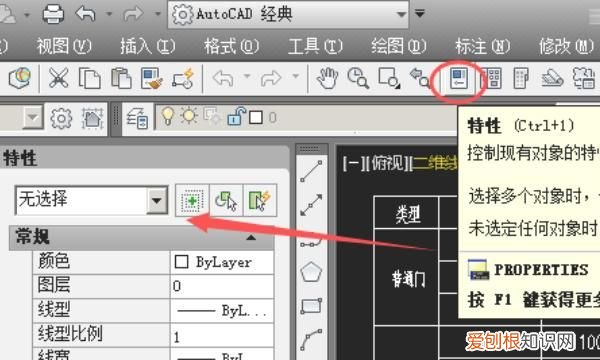The image size is (600, 360).
Task: Click the Redo arrow in quick access toolbar
Action: pyautogui.click(x=133, y=14)
